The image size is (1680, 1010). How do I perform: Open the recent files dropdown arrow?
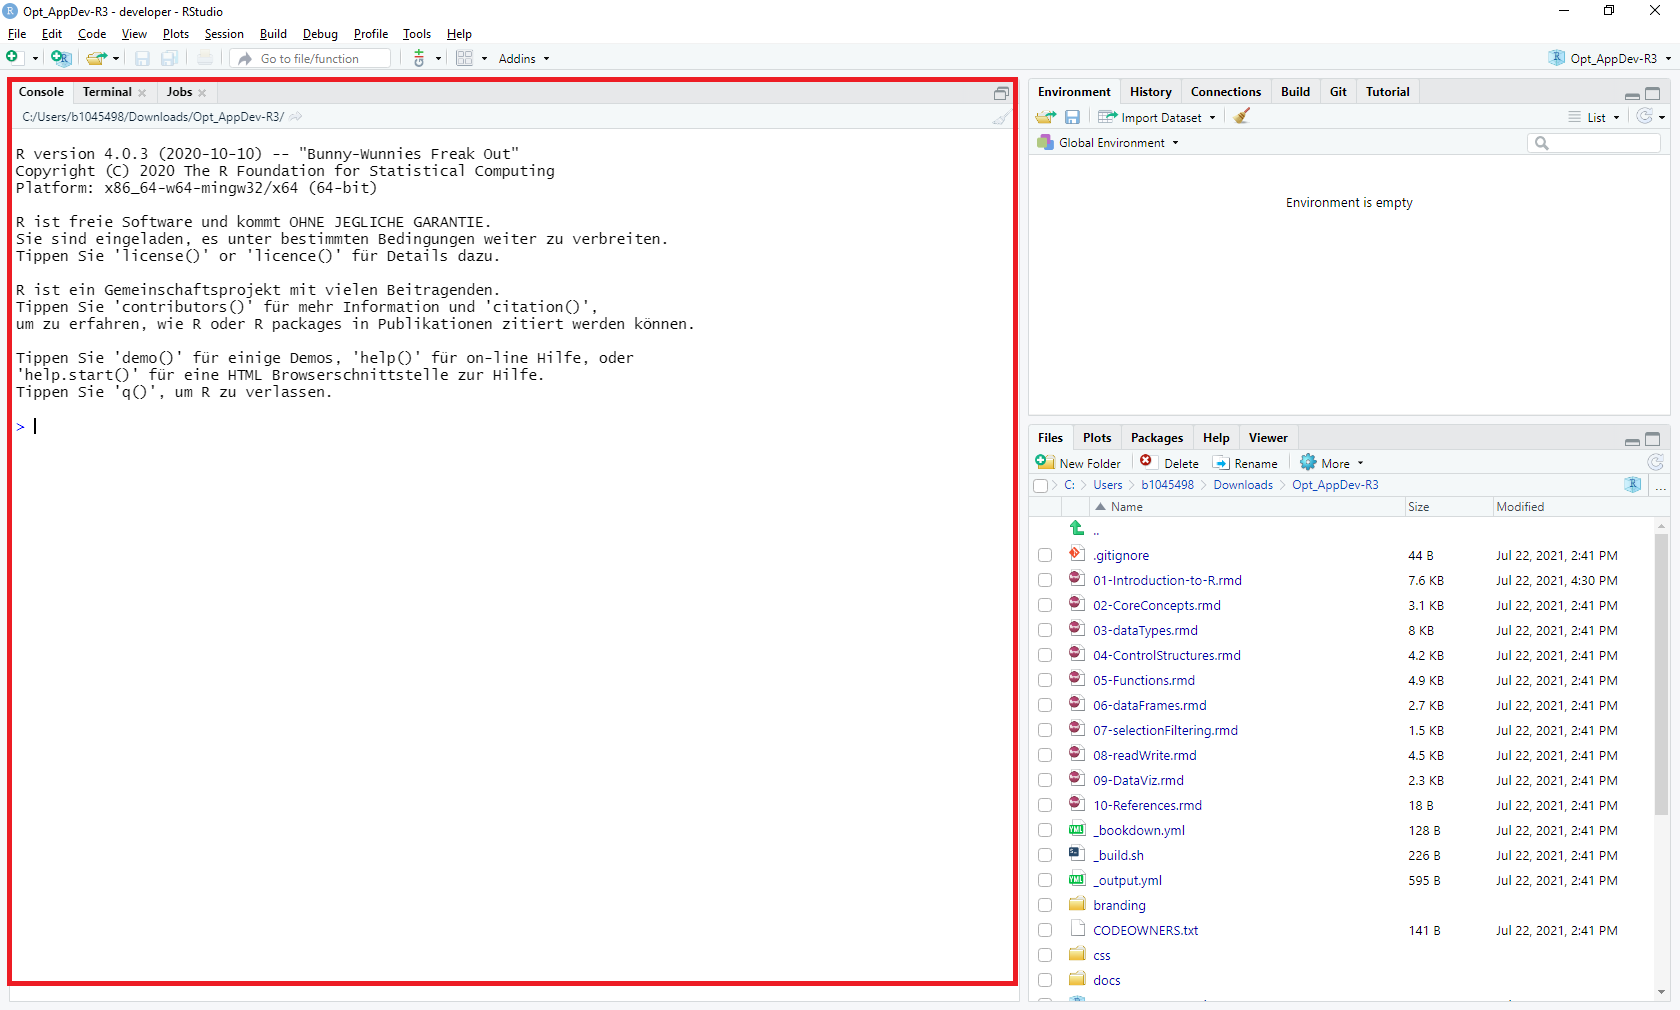(x=116, y=59)
